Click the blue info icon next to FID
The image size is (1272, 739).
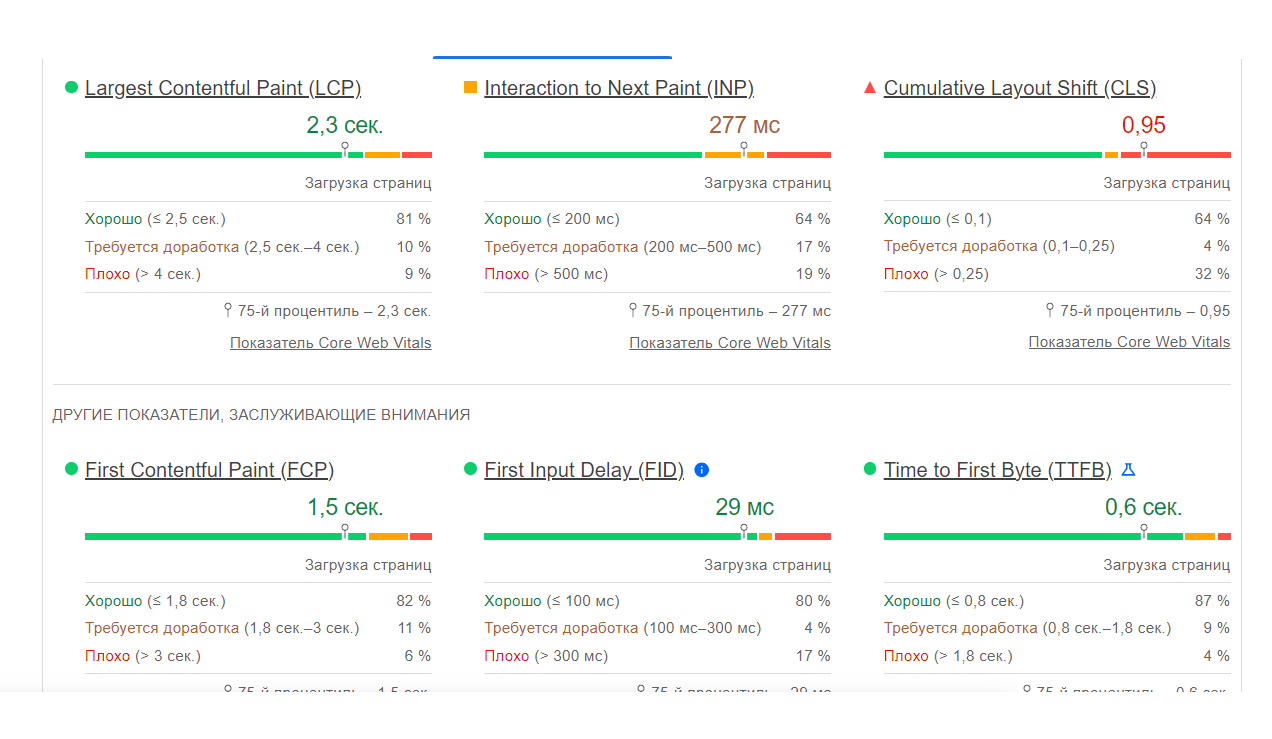tap(701, 470)
